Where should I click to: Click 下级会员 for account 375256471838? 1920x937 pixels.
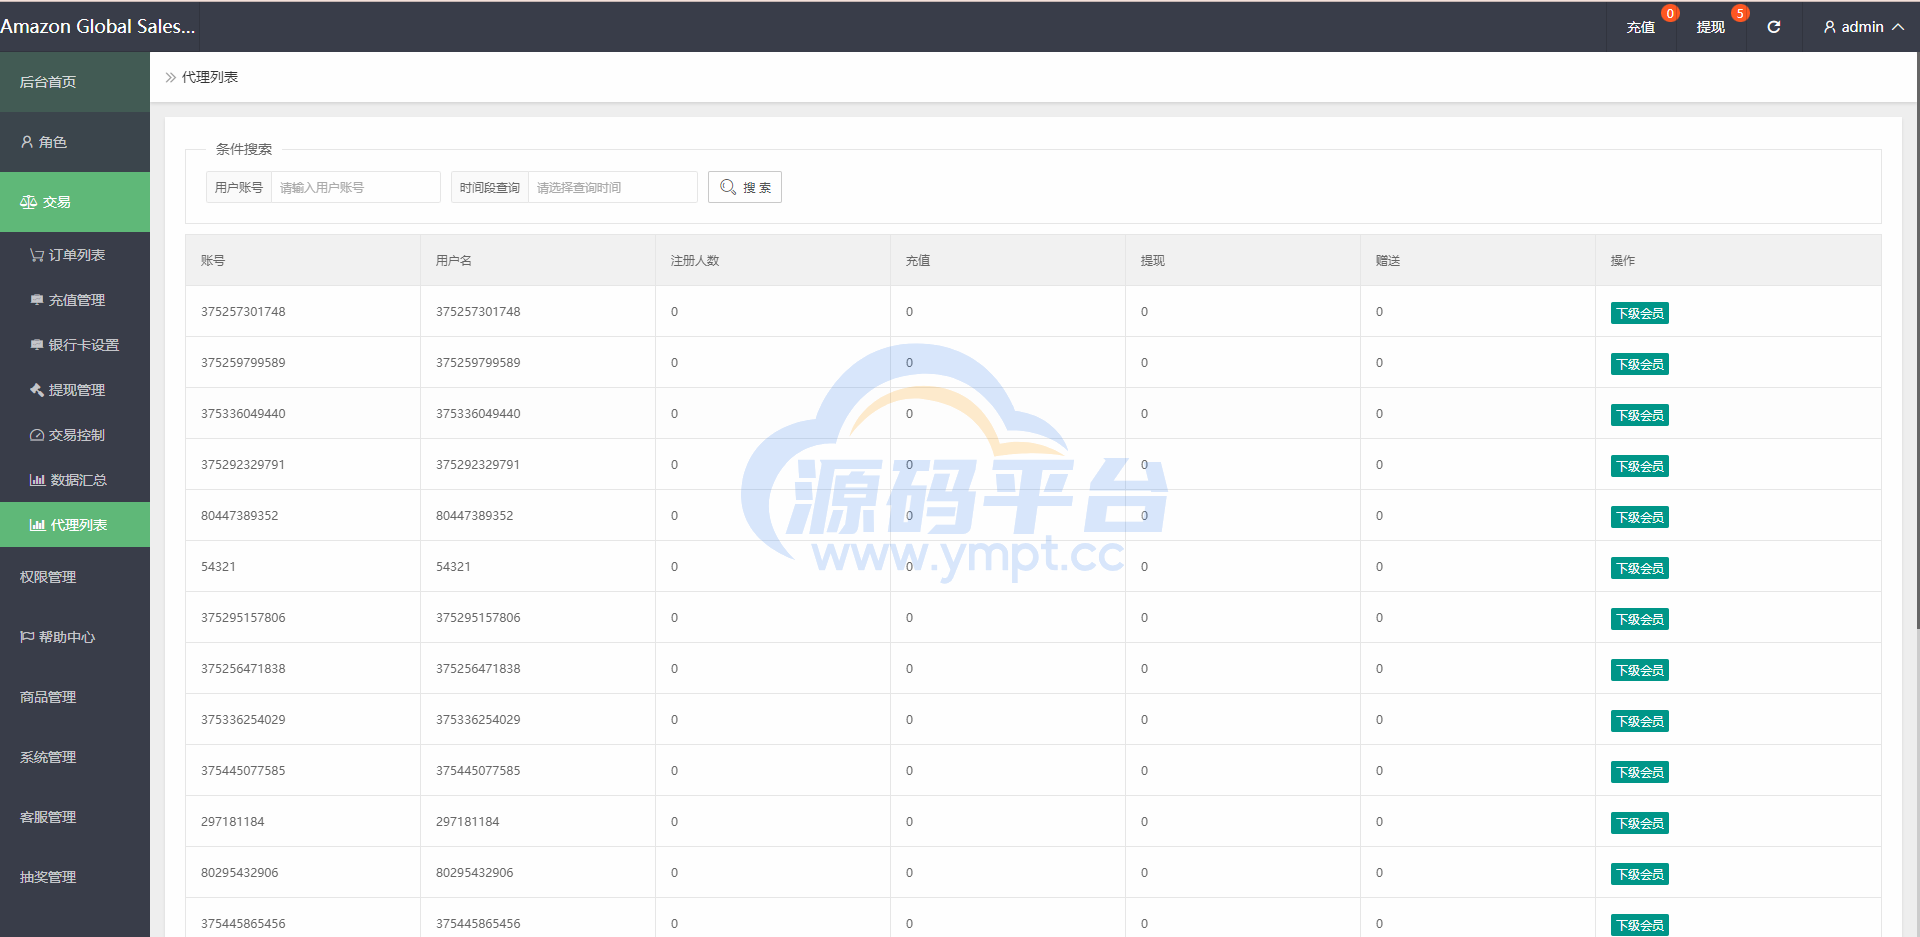(x=1640, y=670)
